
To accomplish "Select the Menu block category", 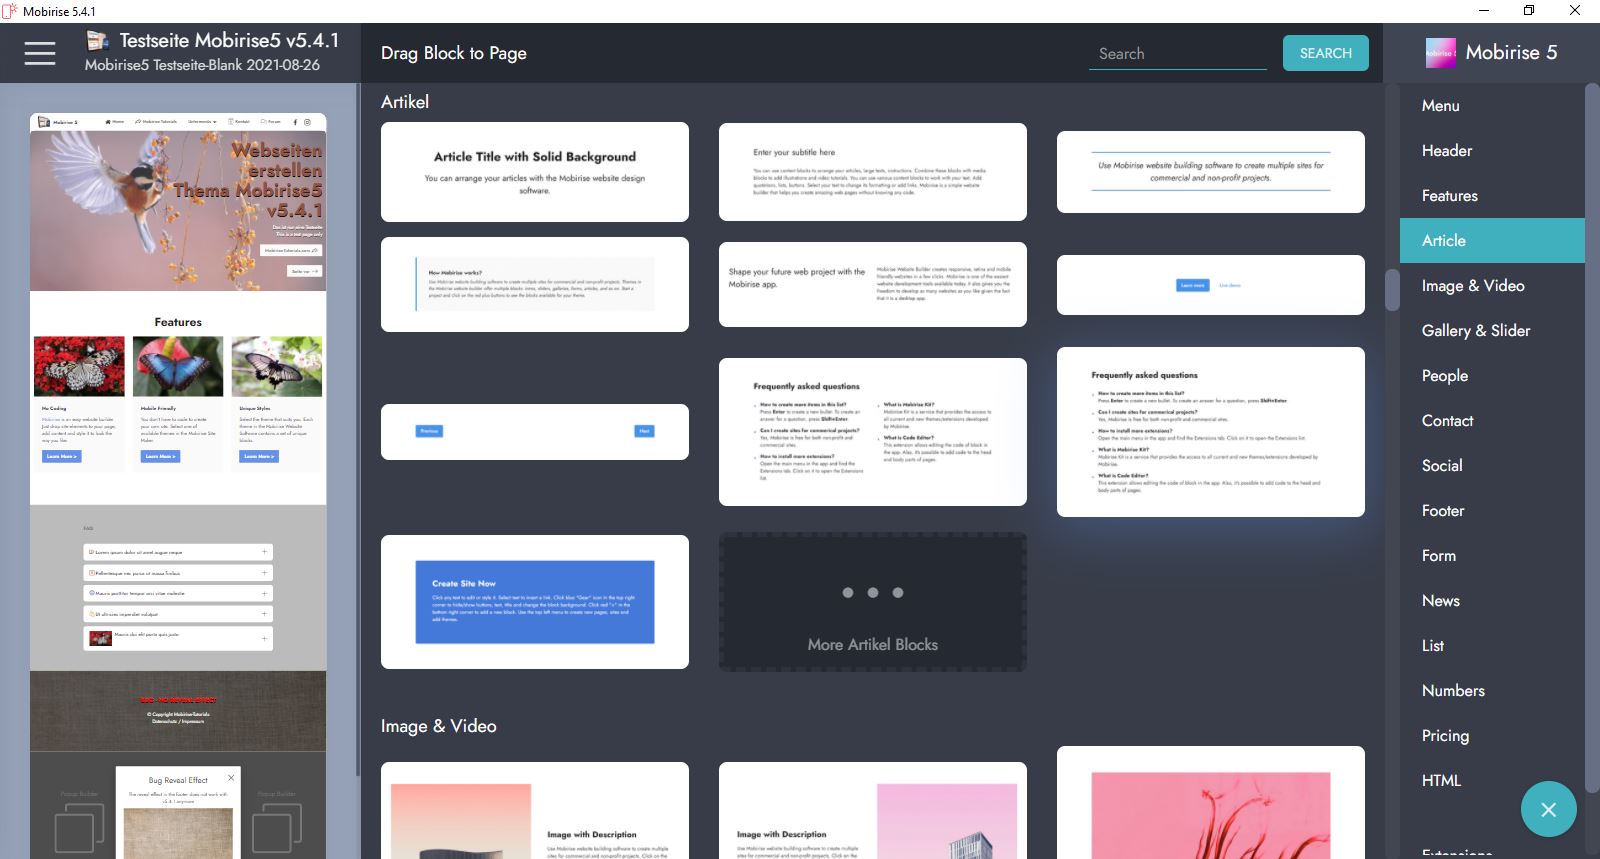I will click(x=1492, y=105).
